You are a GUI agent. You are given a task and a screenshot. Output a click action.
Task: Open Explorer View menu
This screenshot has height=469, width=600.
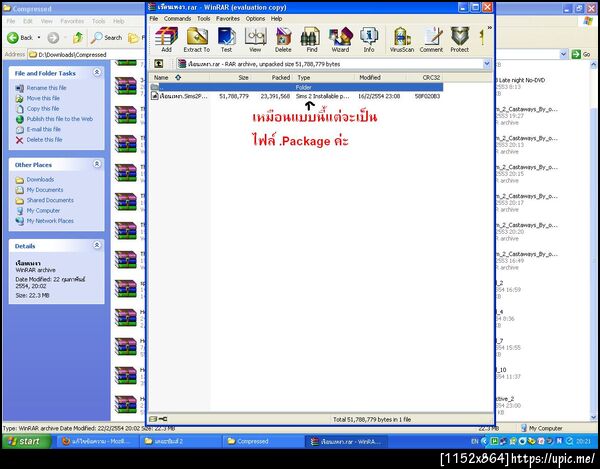point(47,21)
